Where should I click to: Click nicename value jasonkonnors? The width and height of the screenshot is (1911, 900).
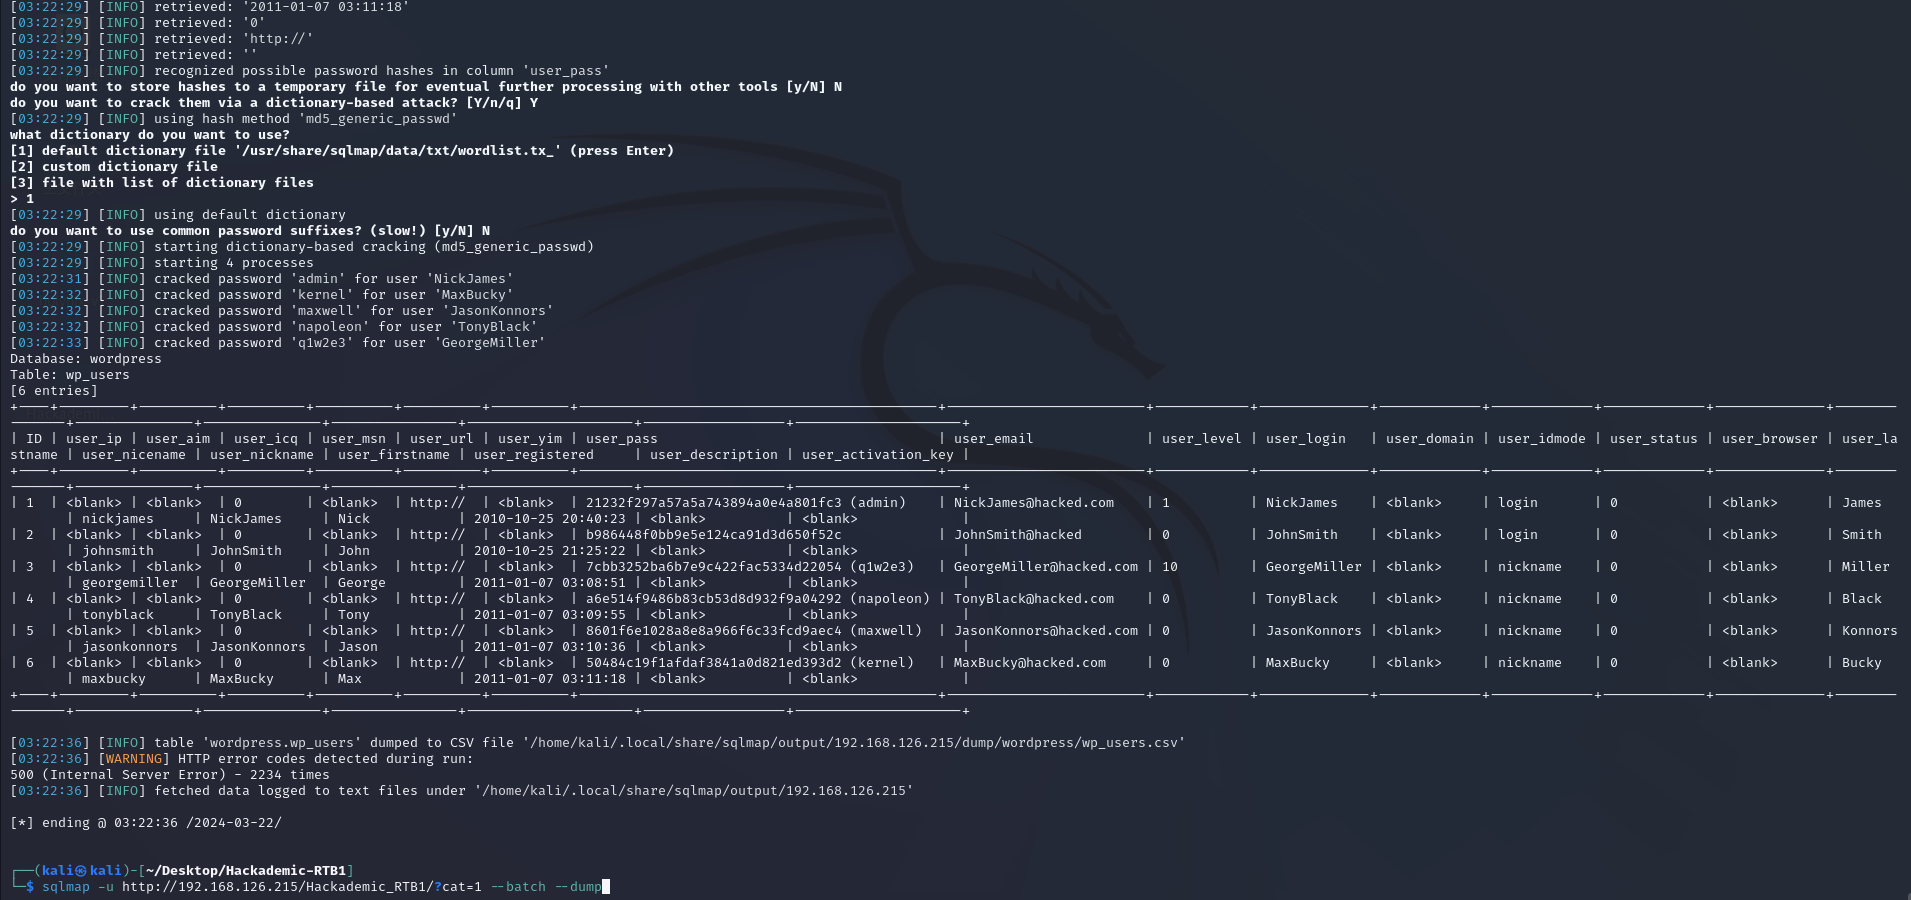(x=129, y=647)
